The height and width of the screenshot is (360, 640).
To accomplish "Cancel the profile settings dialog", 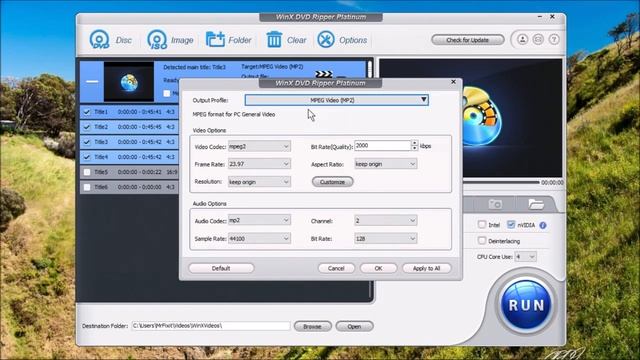I will (336, 268).
